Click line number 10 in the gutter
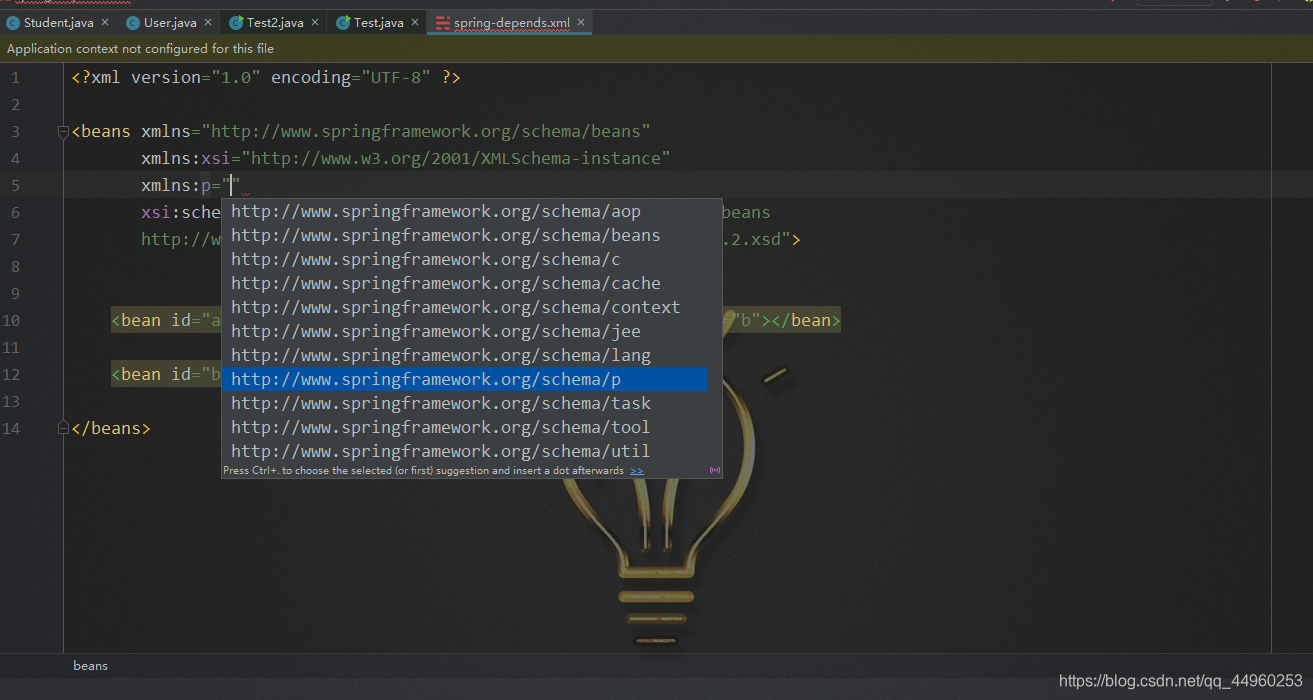Screen dimensions: 1313x700 point(11,320)
